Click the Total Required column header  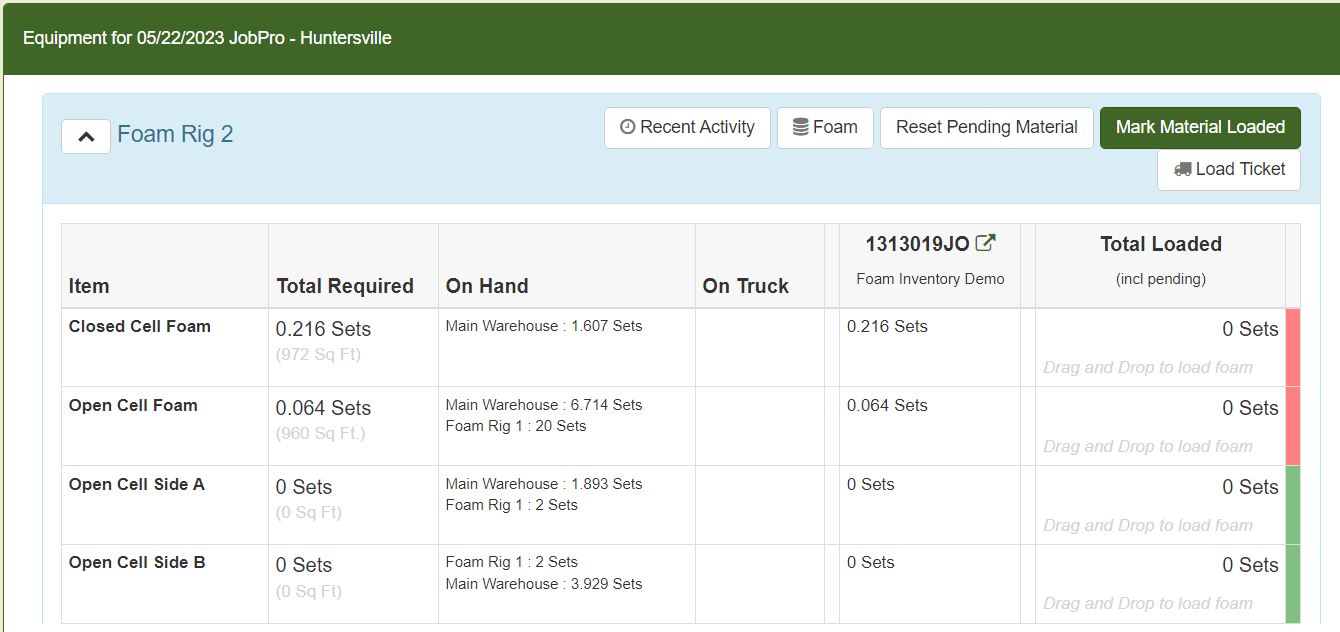tap(345, 286)
